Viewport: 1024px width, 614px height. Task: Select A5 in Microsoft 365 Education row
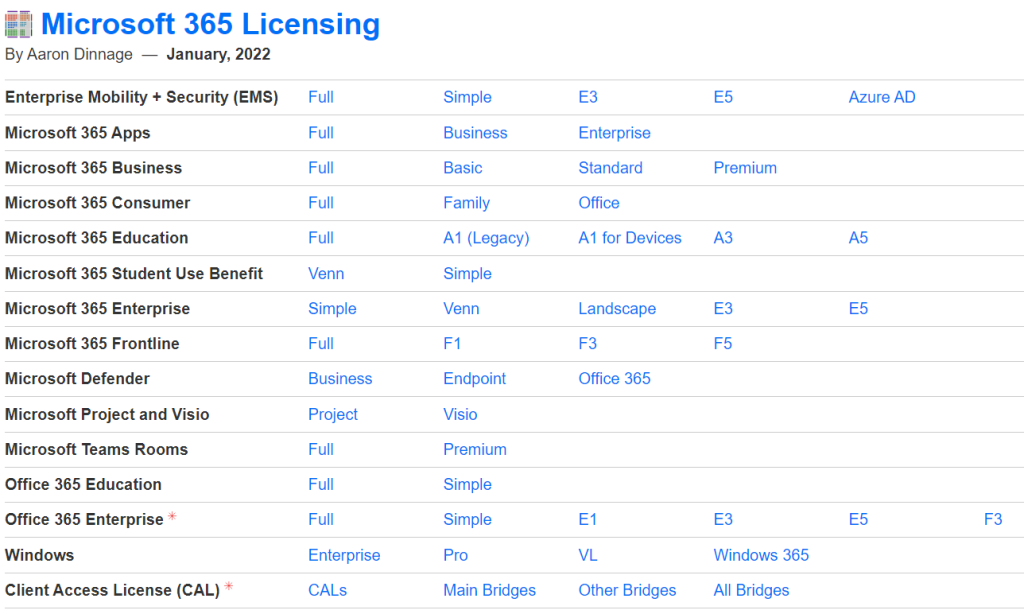click(x=858, y=238)
